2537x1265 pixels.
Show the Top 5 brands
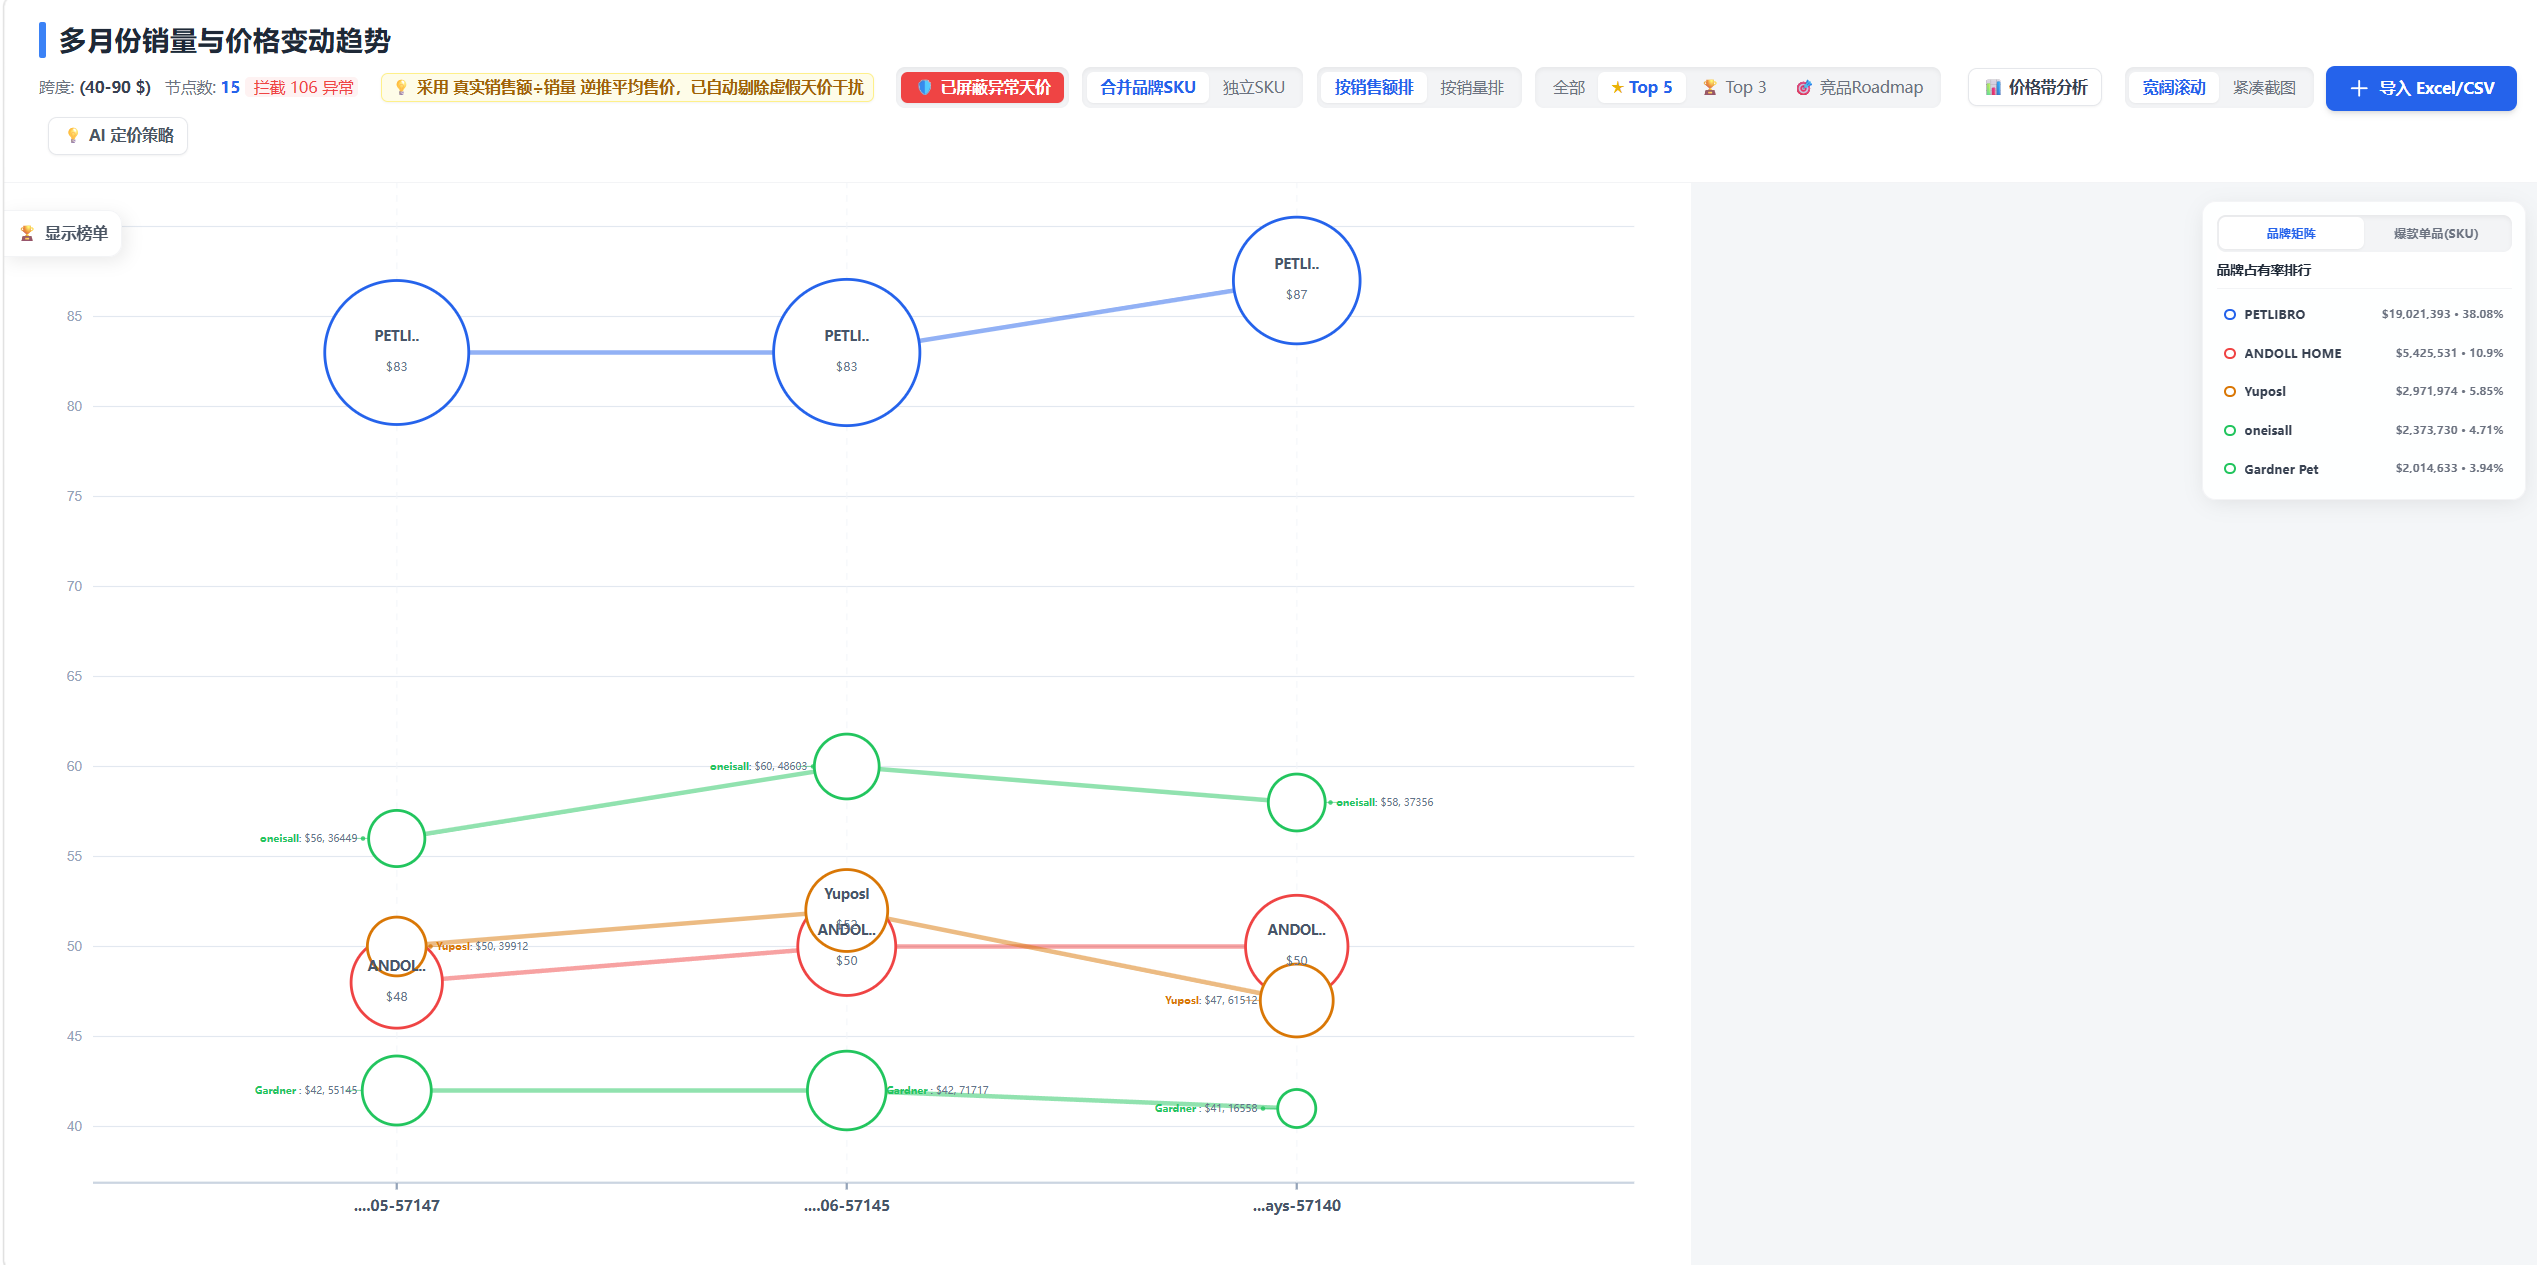click(1642, 87)
